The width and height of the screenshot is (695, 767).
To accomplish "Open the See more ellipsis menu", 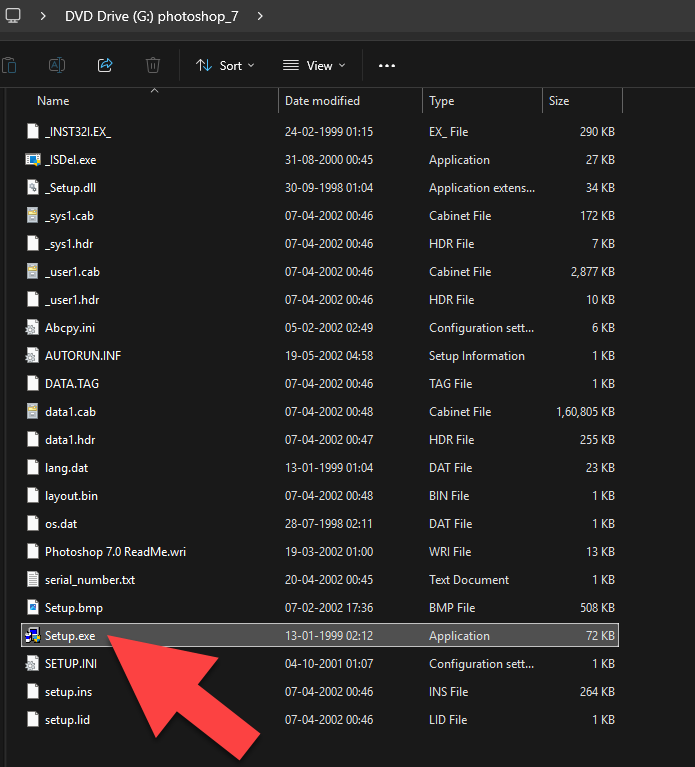I will tap(386, 66).
